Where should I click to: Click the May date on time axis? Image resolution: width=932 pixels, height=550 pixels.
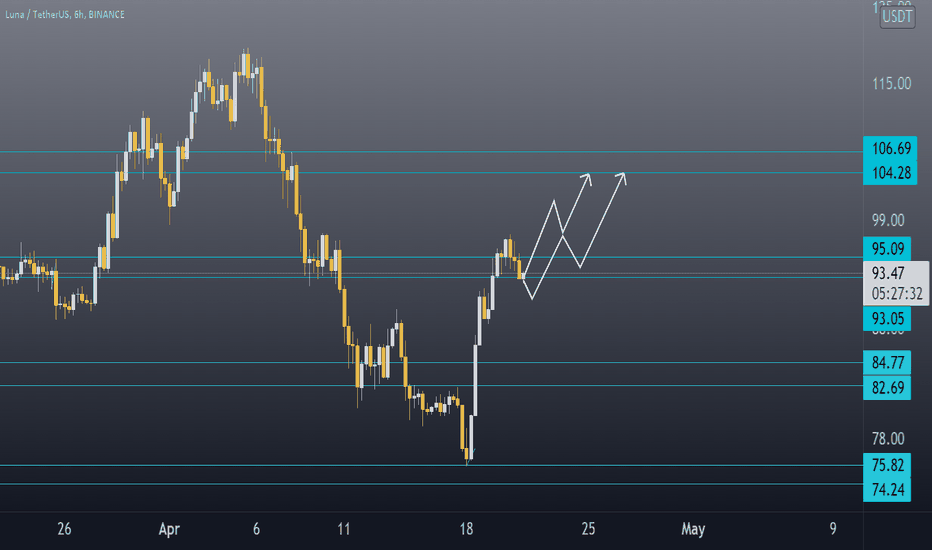pos(693,529)
